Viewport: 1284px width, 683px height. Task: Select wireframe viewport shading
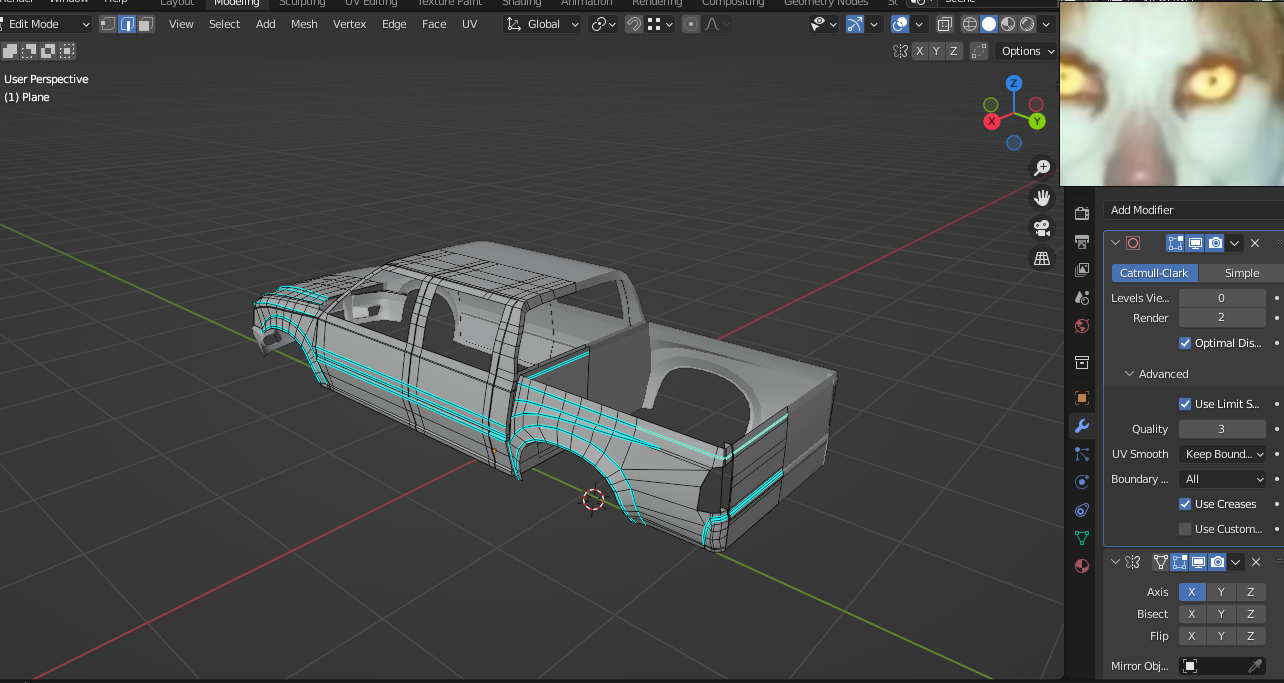pyautogui.click(x=969, y=24)
